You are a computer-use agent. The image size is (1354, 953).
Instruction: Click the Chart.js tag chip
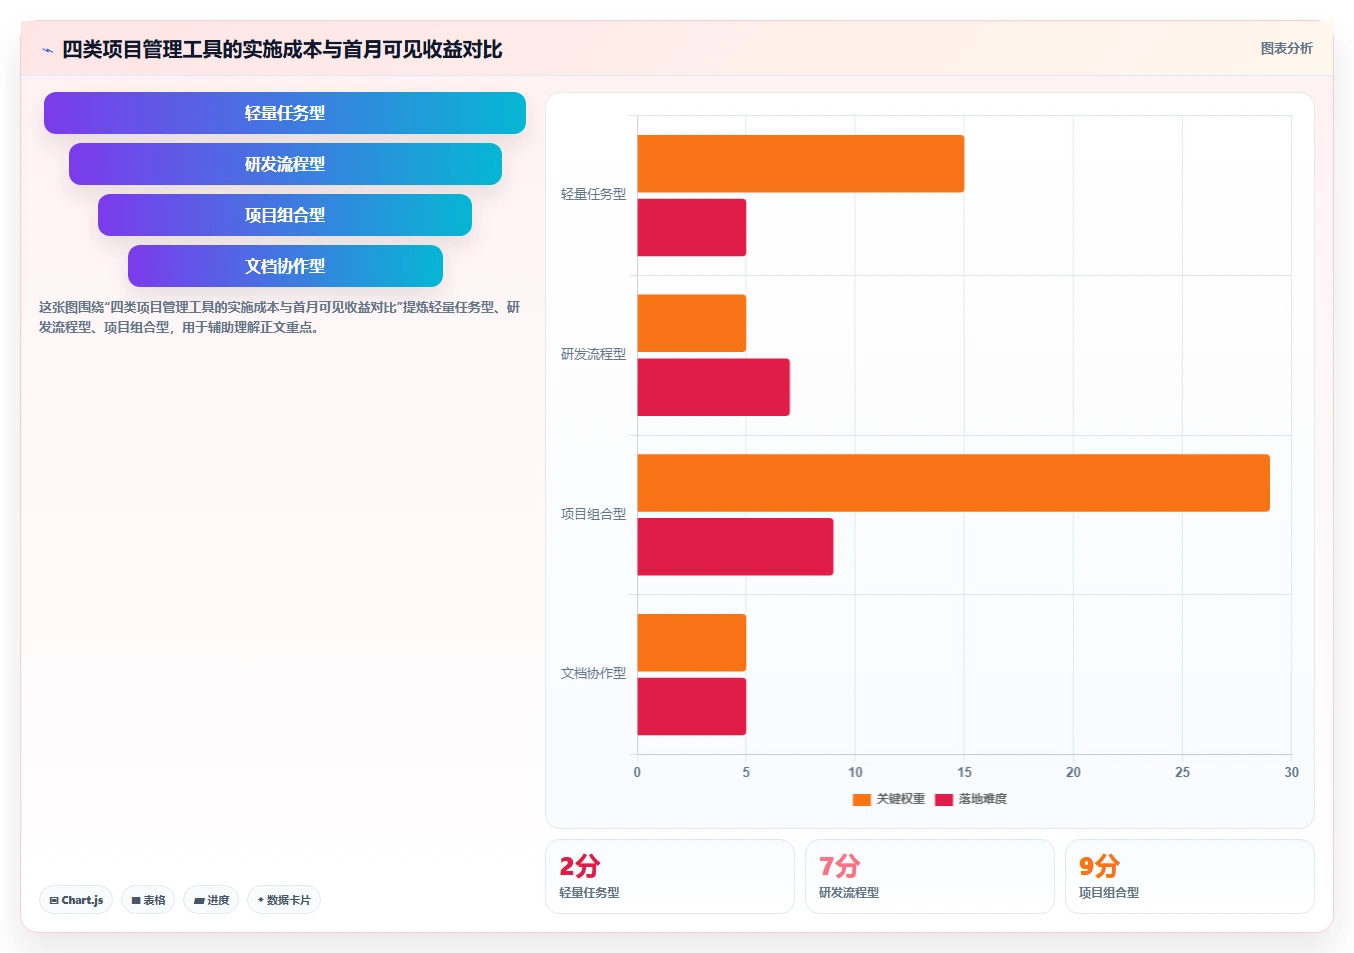76,900
